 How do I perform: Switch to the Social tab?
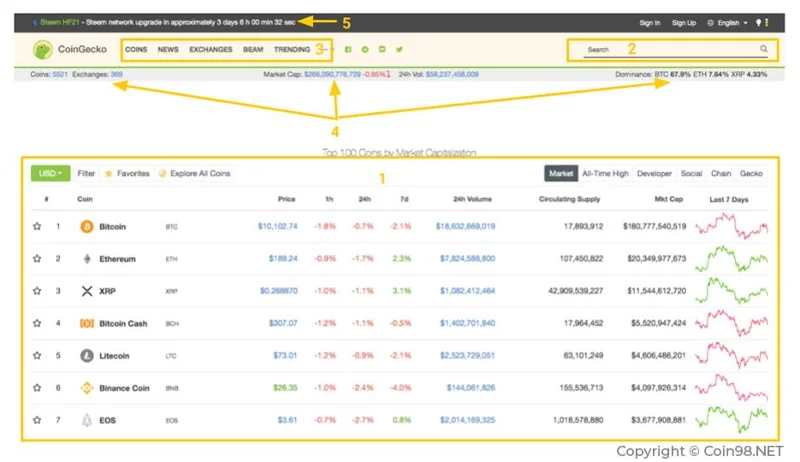pyautogui.click(x=691, y=173)
